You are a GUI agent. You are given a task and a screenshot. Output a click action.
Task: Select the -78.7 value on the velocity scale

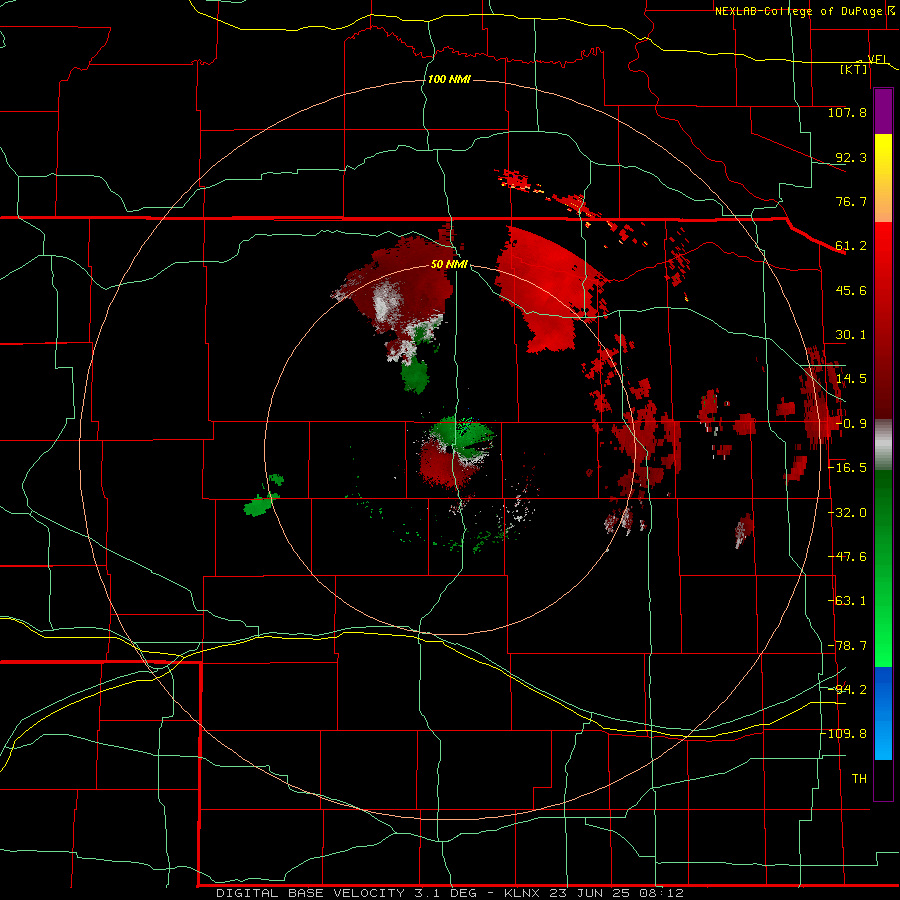847,646
